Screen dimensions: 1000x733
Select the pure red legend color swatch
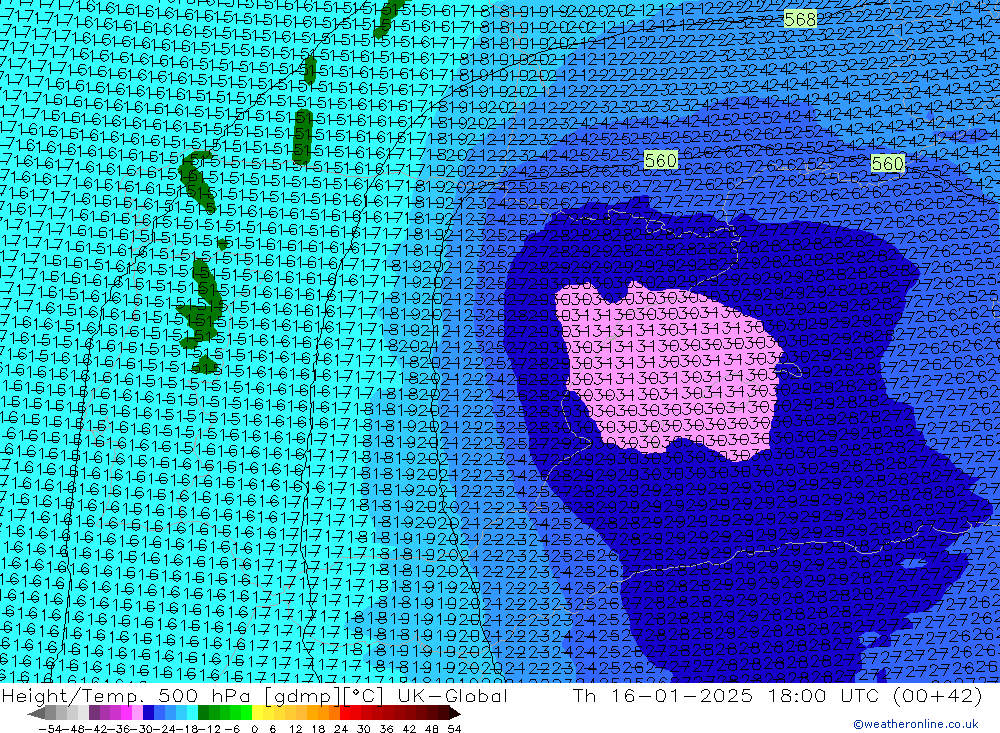pos(345,713)
